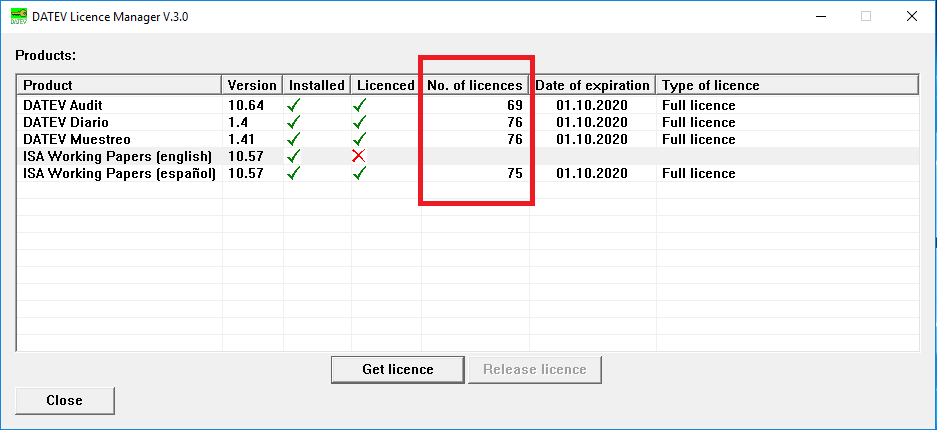This screenshot has width=937, height=430.
Task: Click Licenced checkmark for ISA Working Papers (español)
Action: click(359, 173)
